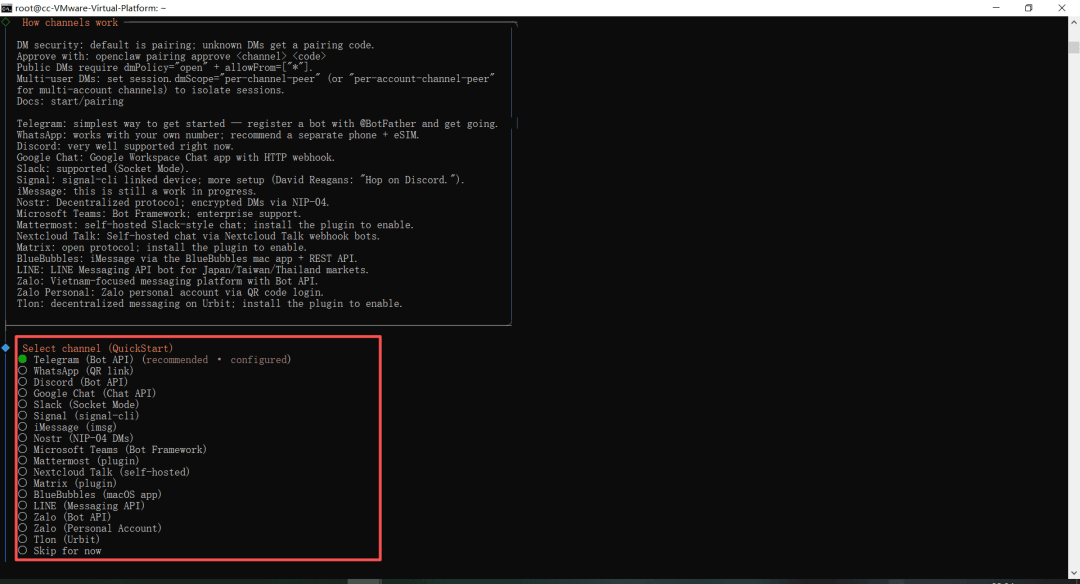Click the scrollbar up arrow

tap(1074, 23)
